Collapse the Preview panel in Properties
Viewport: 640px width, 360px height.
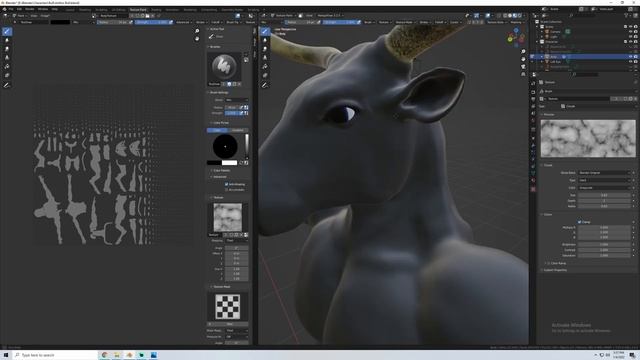(x=549, y=115)
